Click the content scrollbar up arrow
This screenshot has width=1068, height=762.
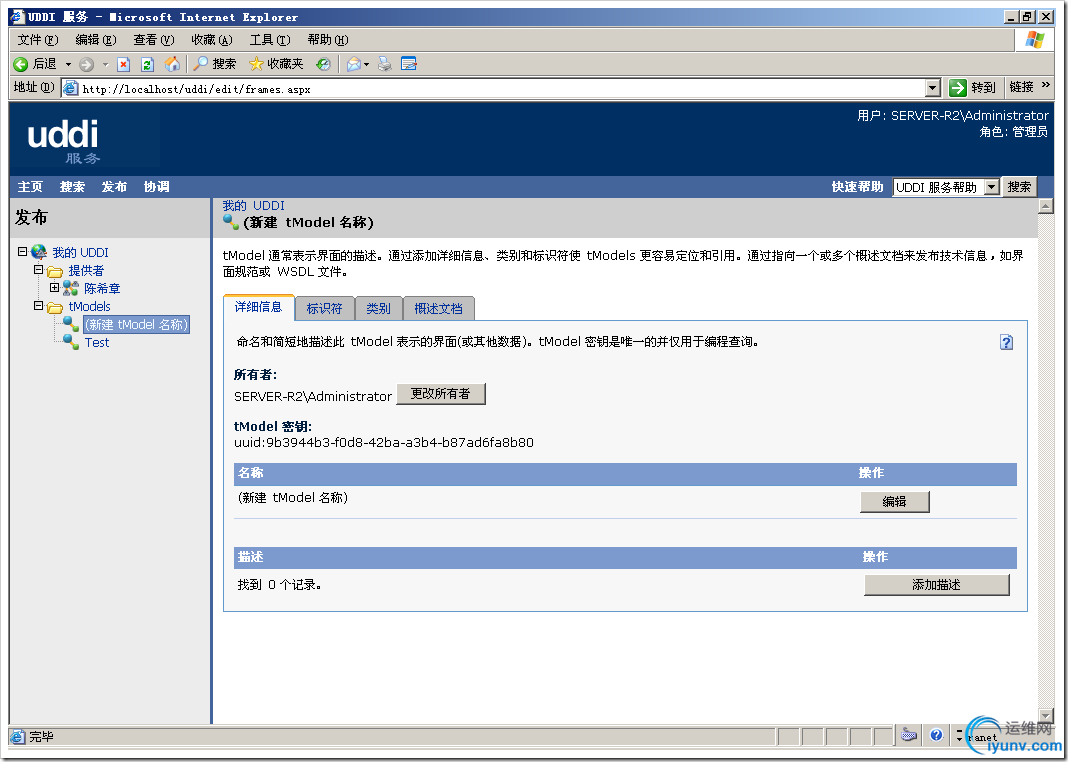(1046, 206)
